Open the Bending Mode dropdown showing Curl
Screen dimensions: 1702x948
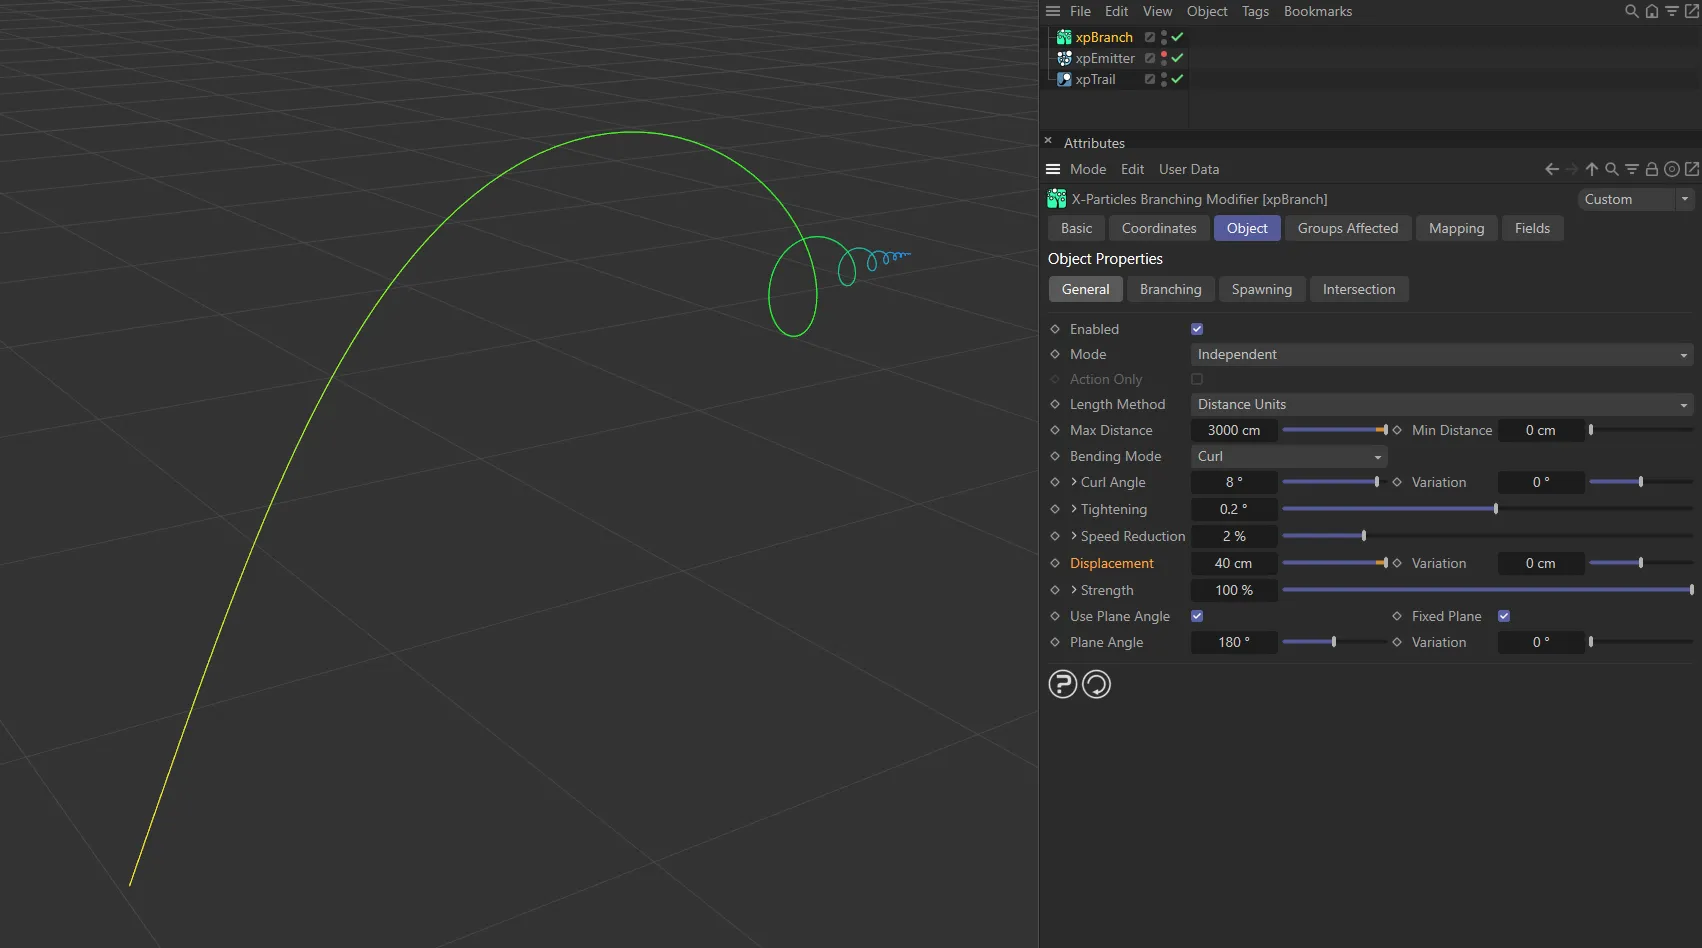coord(1288,456)
